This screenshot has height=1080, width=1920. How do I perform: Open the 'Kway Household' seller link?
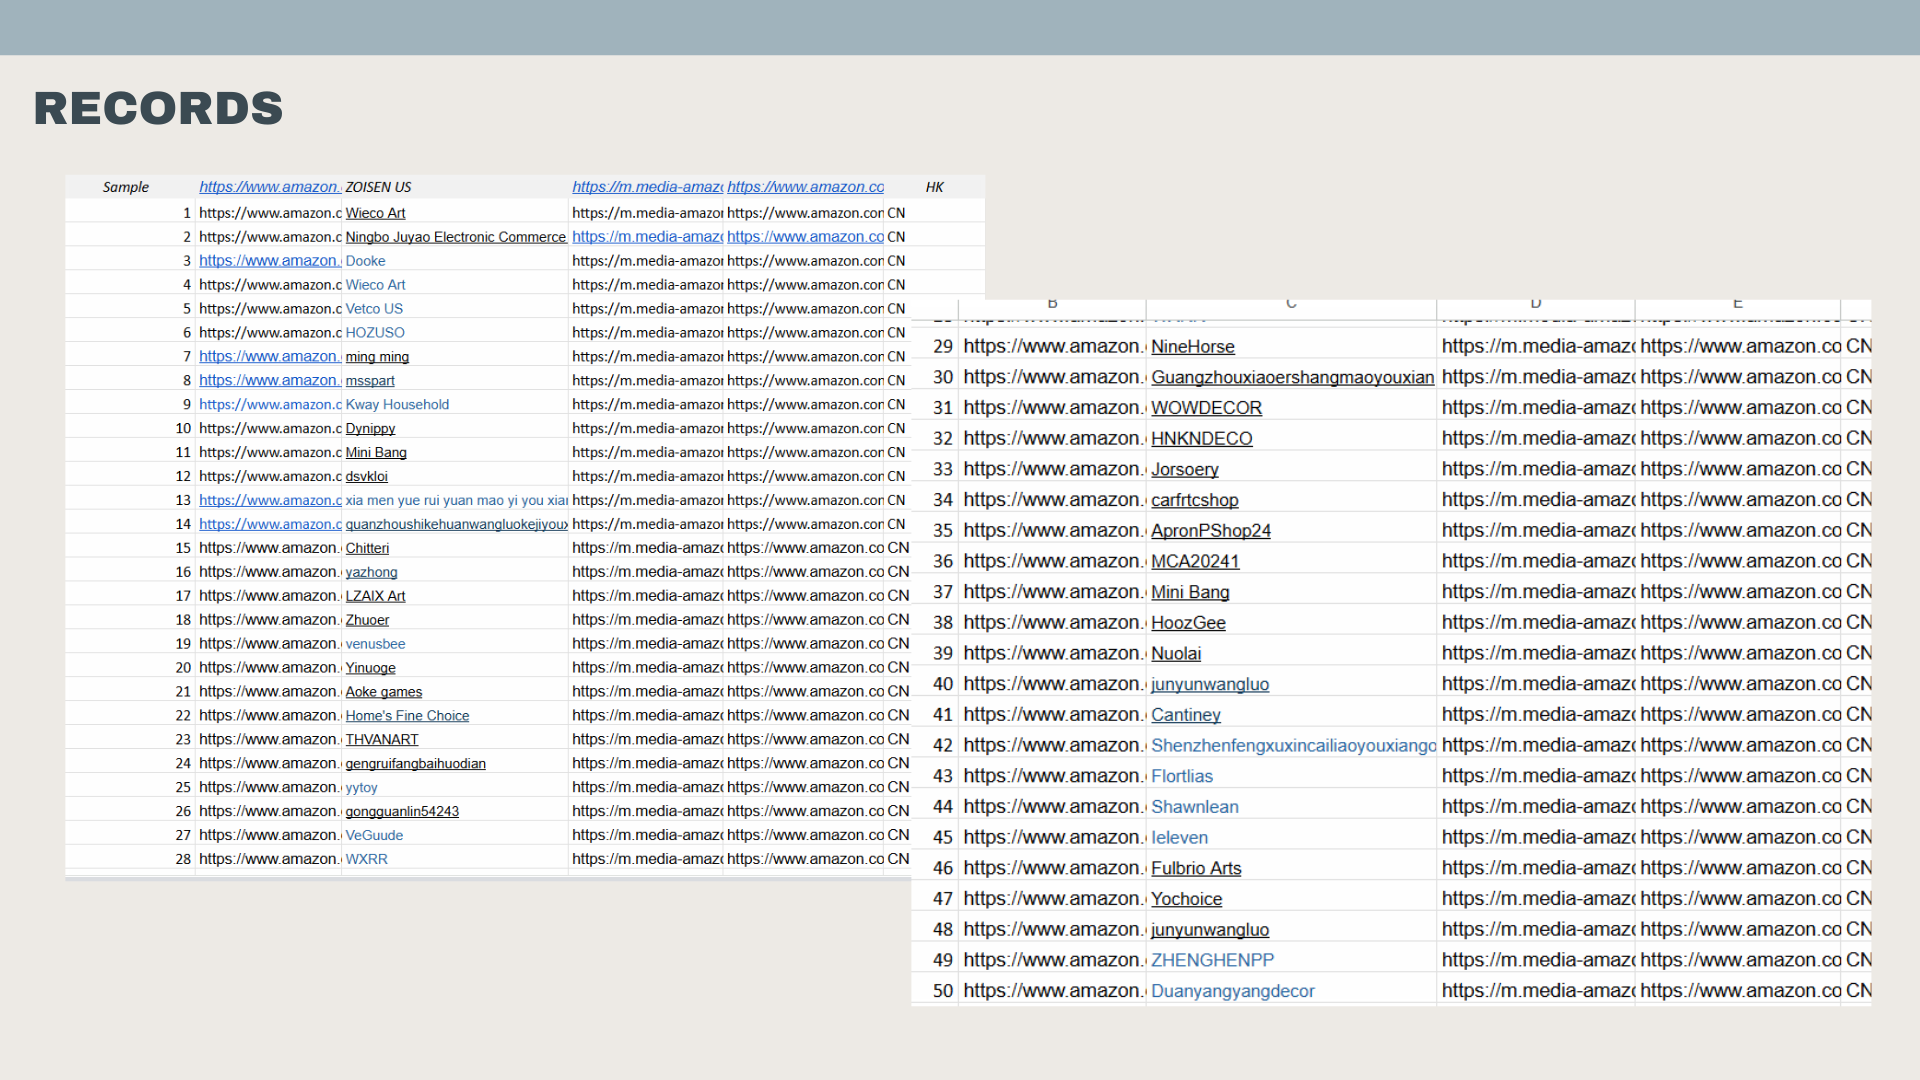click(397, 405)
